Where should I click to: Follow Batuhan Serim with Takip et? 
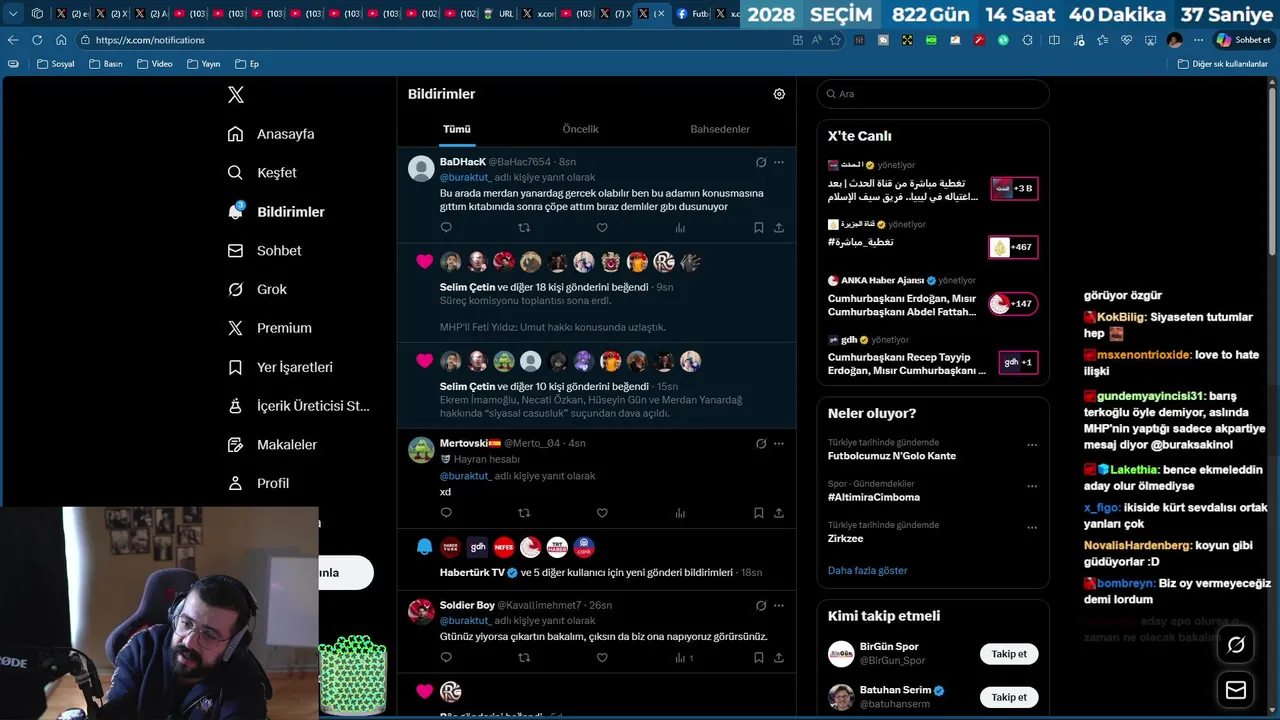tap(1009, 697)
